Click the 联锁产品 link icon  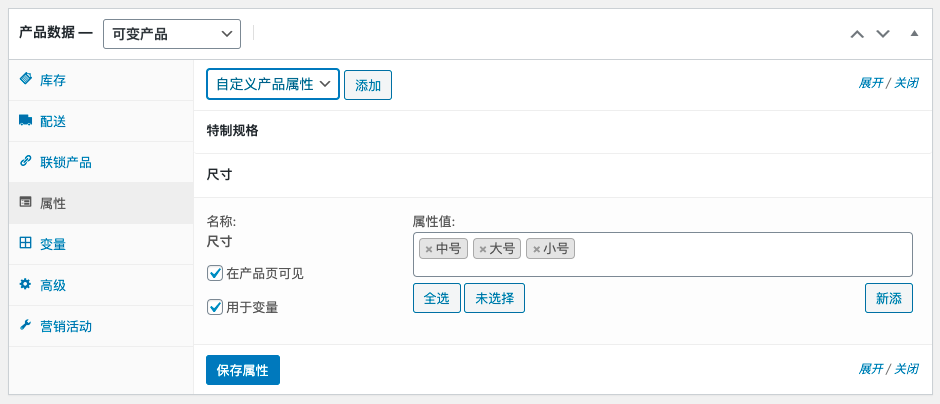(x=25, y=161)
